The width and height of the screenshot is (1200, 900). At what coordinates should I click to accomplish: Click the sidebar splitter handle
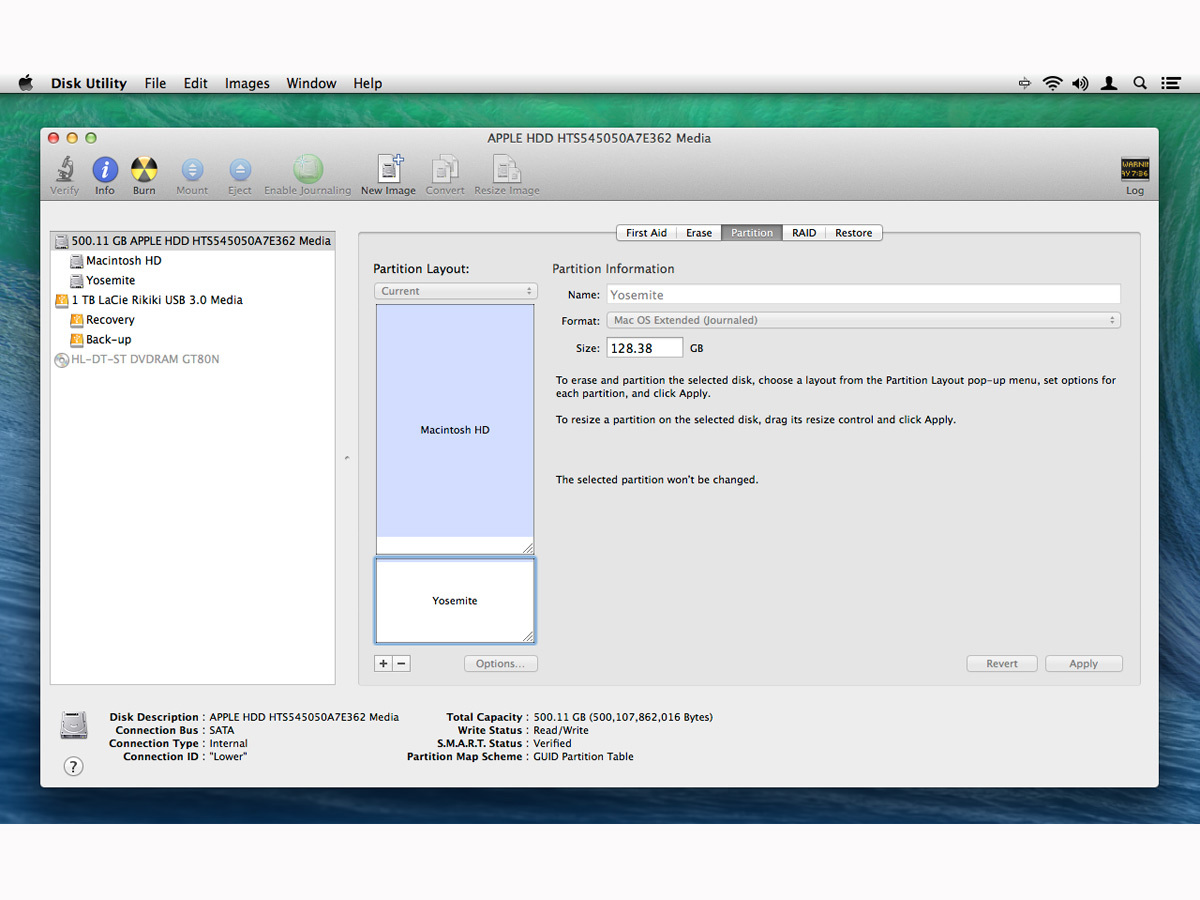[346, 458]
